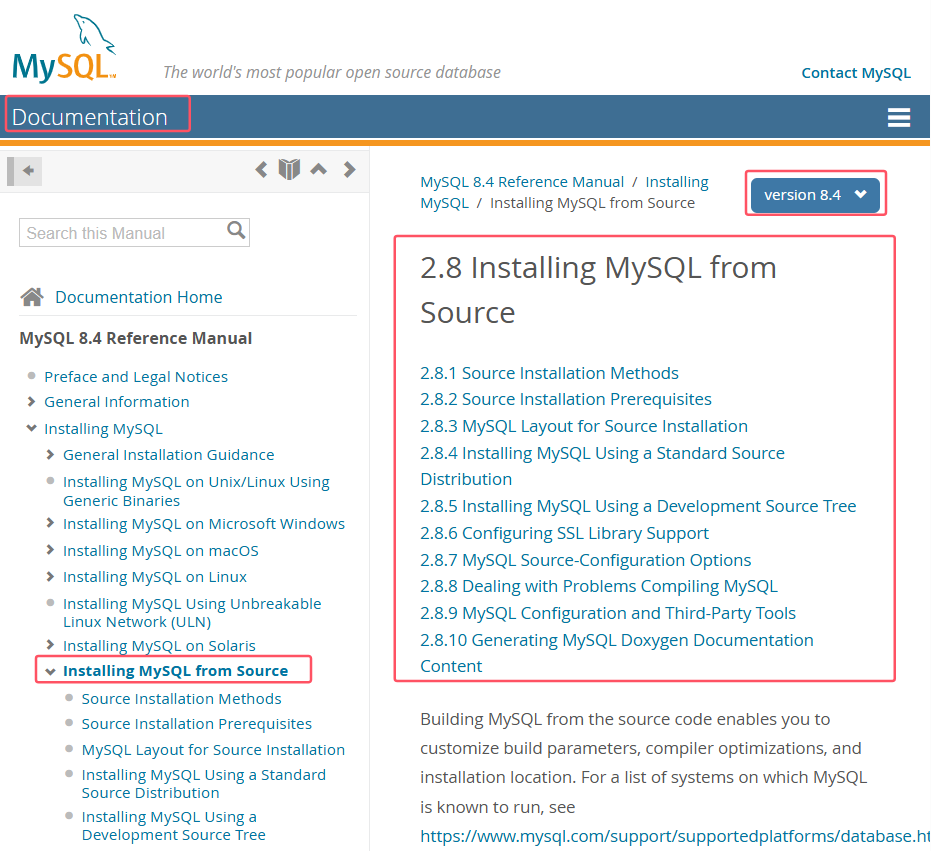This screenshot has height=851, width=931.
Task: Open the Documentation header link
Action: click(90, 117)
